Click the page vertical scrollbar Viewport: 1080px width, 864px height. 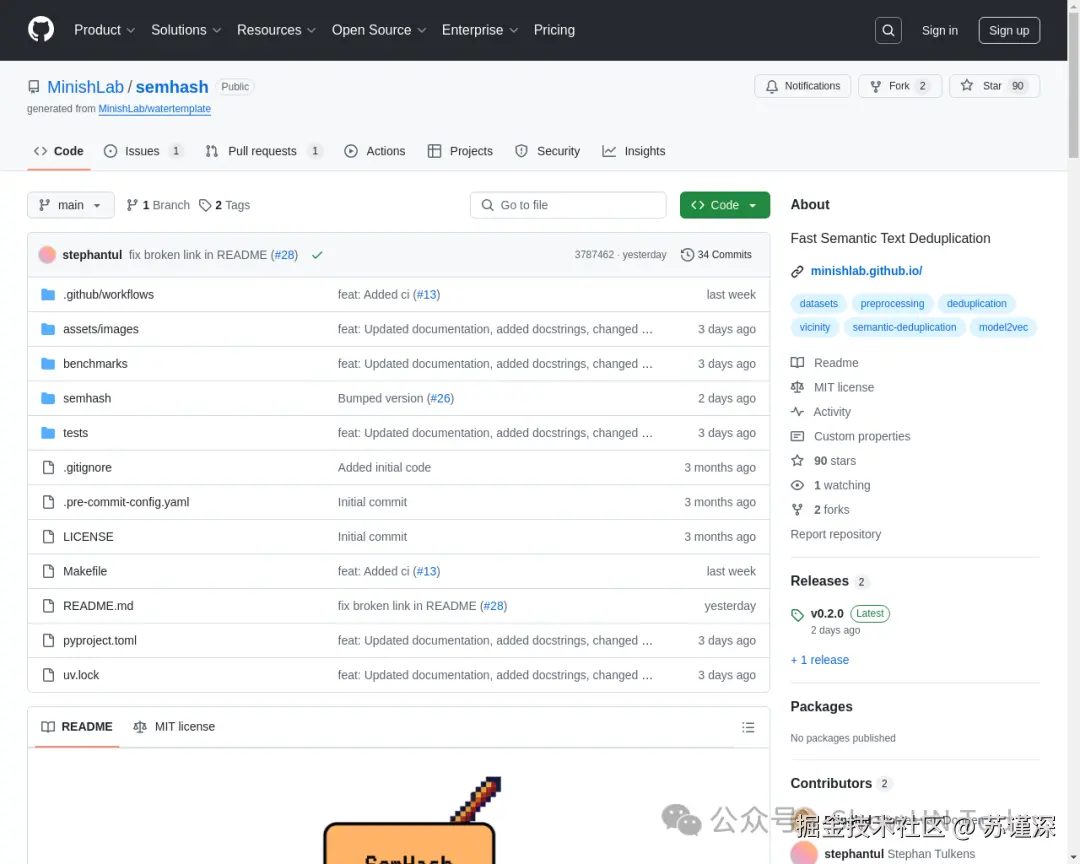pyautogui.click(x=1073, y=83)
